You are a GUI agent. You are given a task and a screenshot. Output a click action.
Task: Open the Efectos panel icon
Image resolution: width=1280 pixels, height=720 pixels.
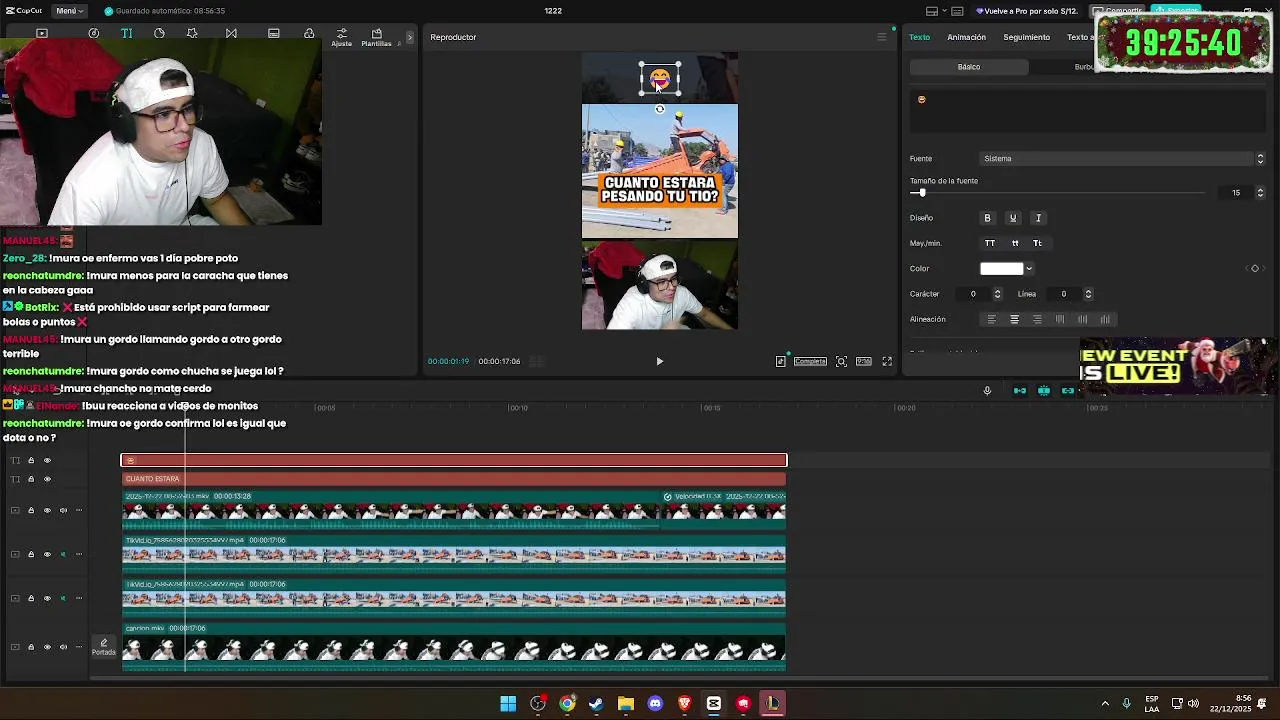click(192, 34)
